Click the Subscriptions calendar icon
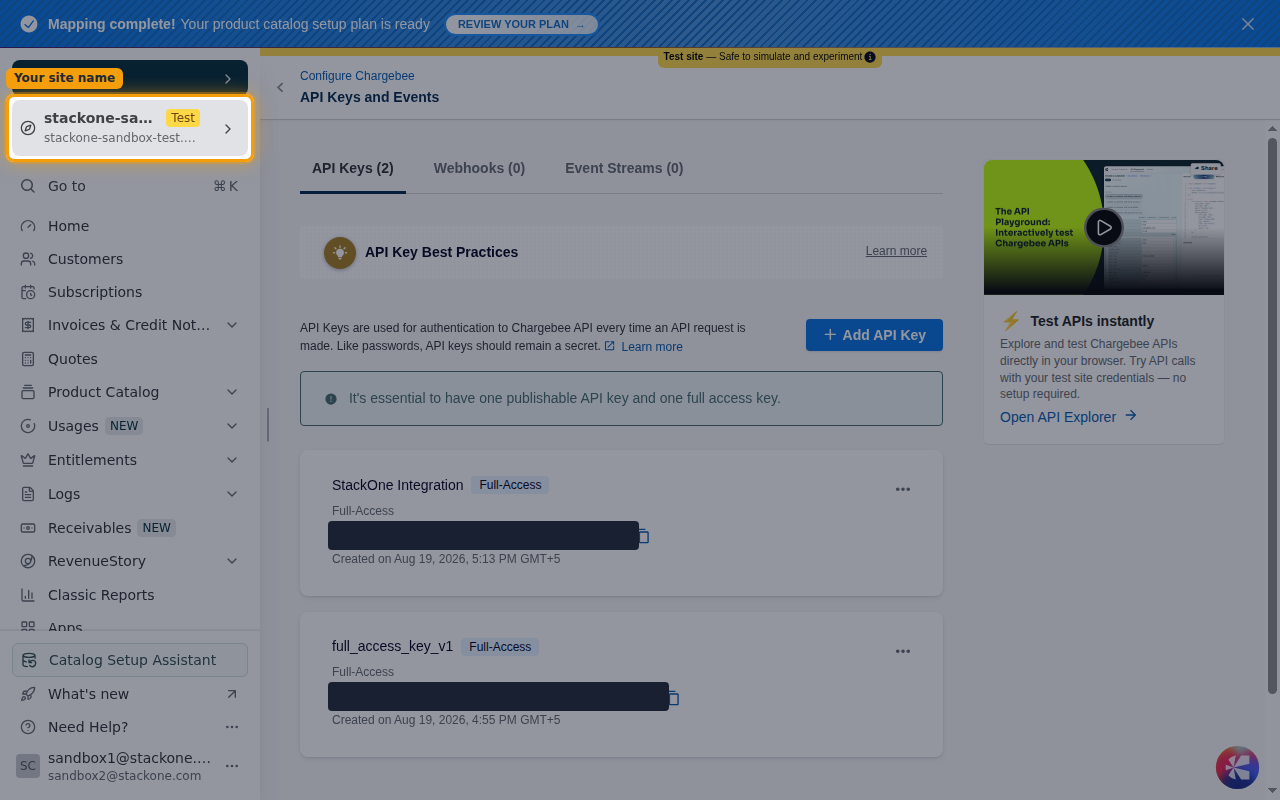1280x800 pixels. pyautogui.click(x=28, y=292)
